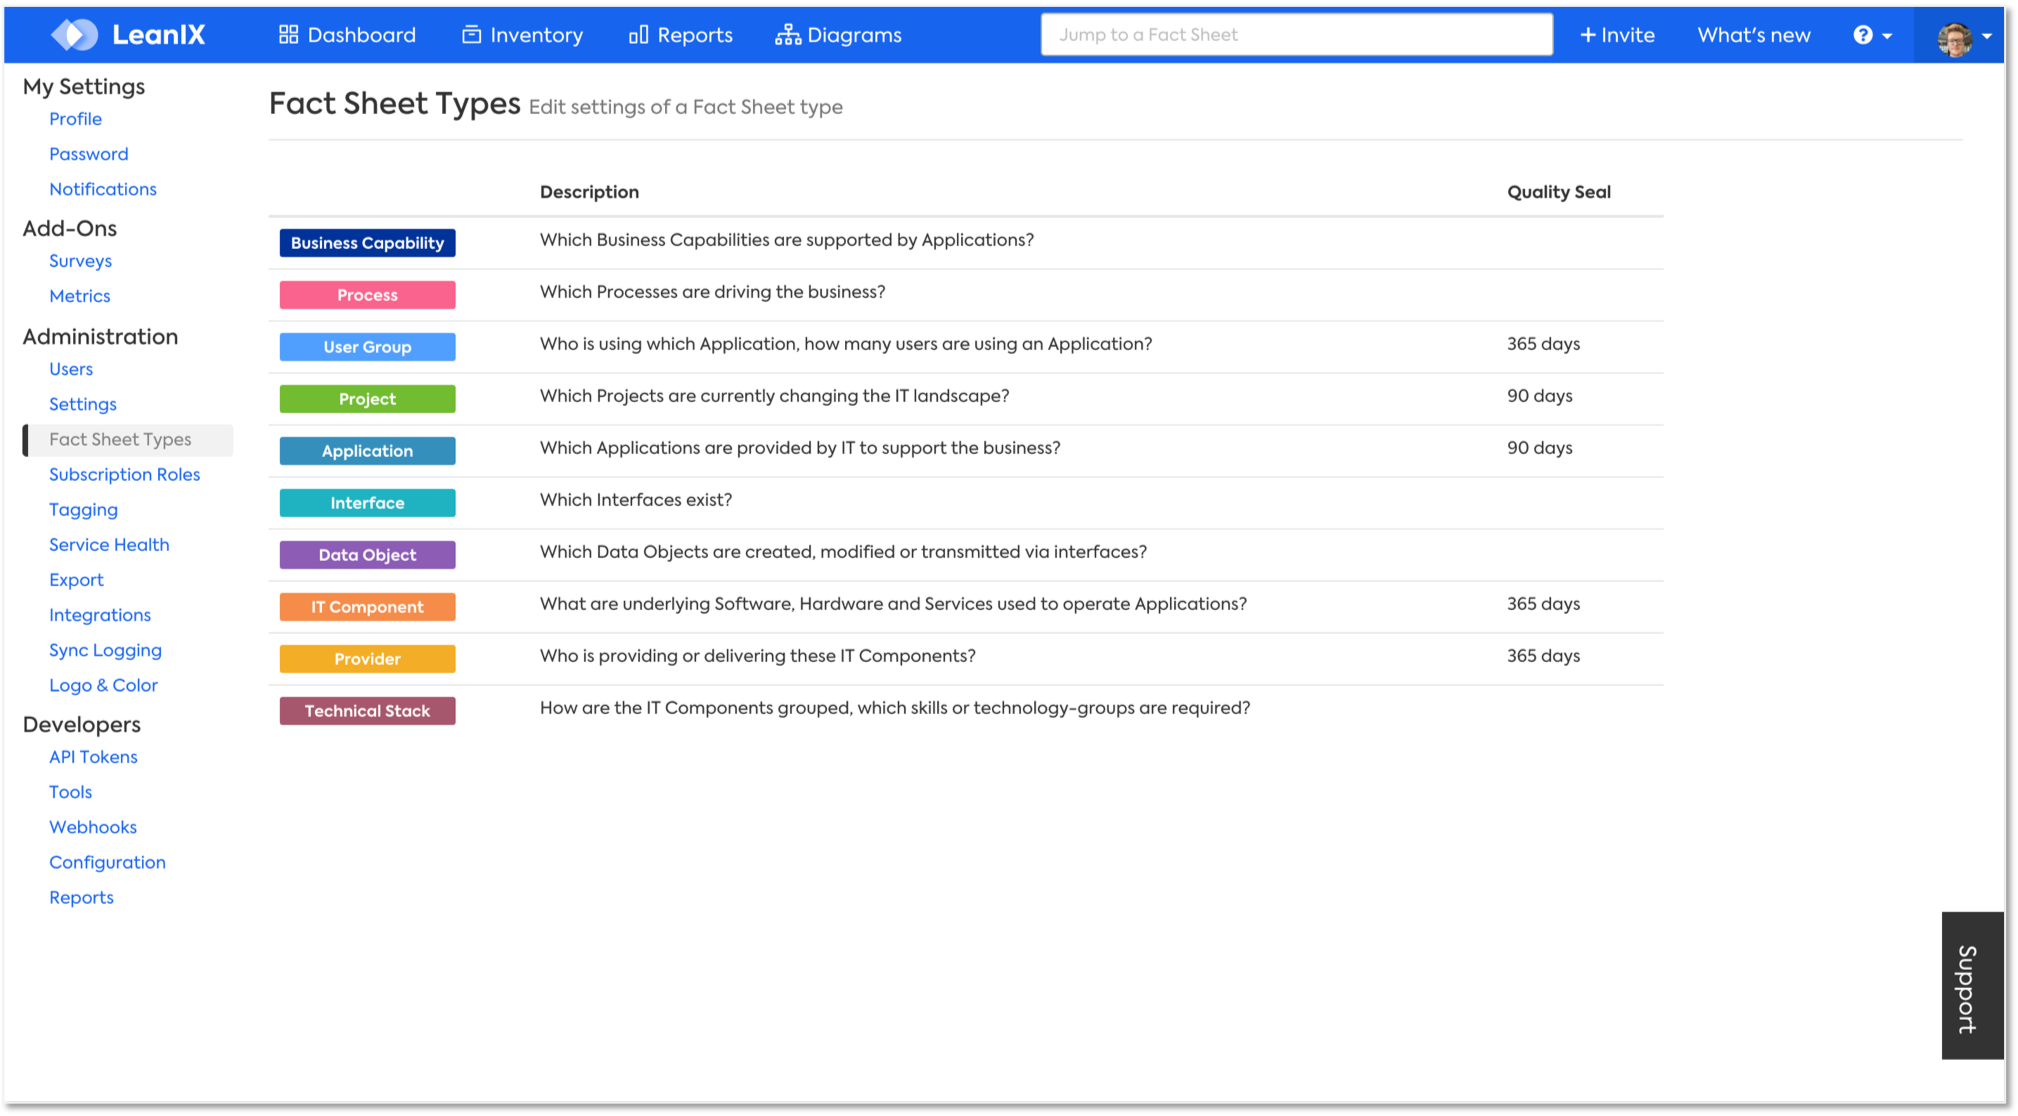Go to the Tagging administration page

click(83, 509)
